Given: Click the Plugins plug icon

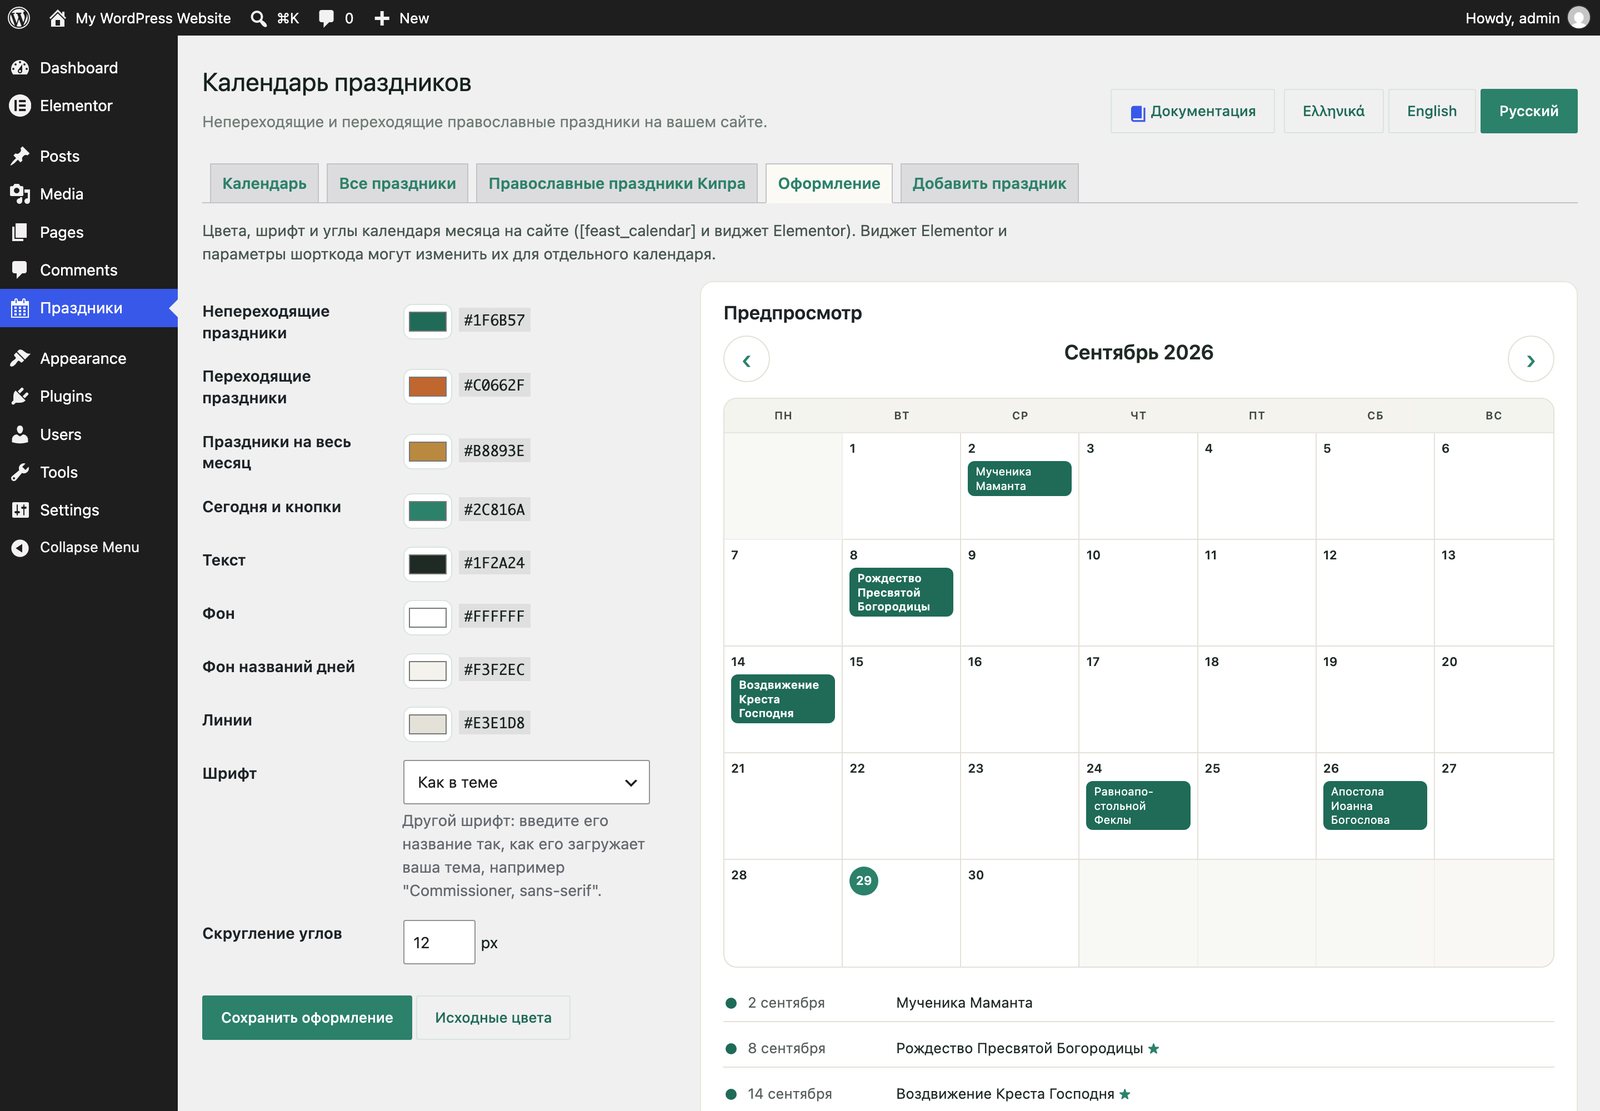Looking at the screenshot, I should [20, 396].
